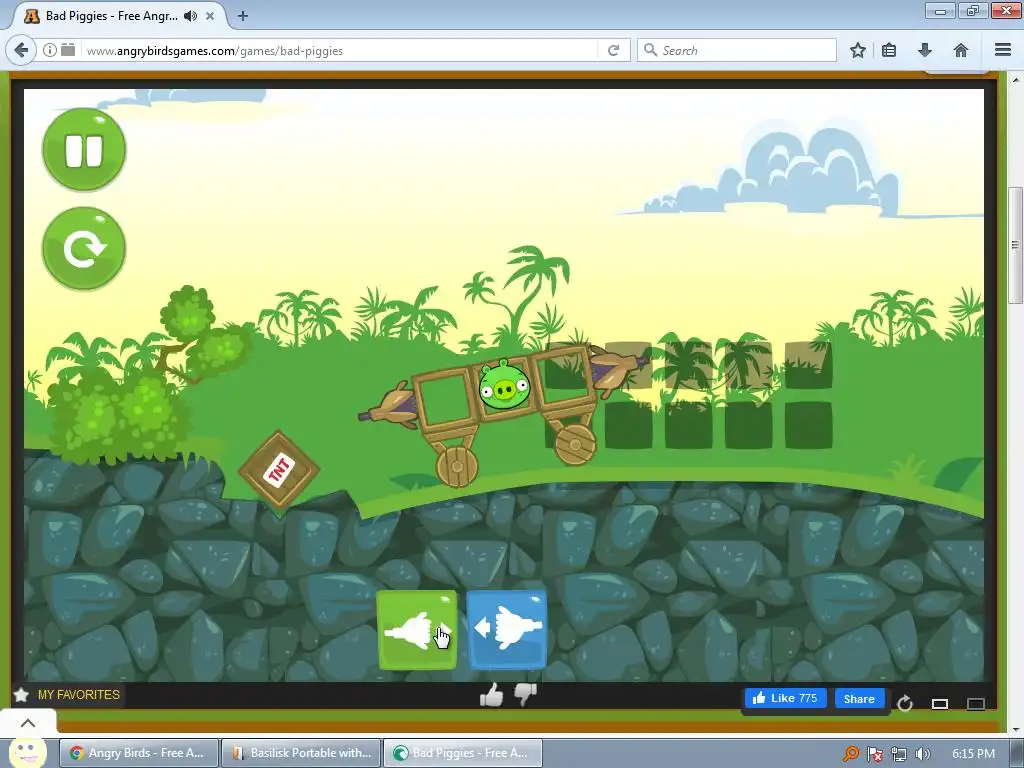Click the scrollbar down arrow

(1015, 729)
